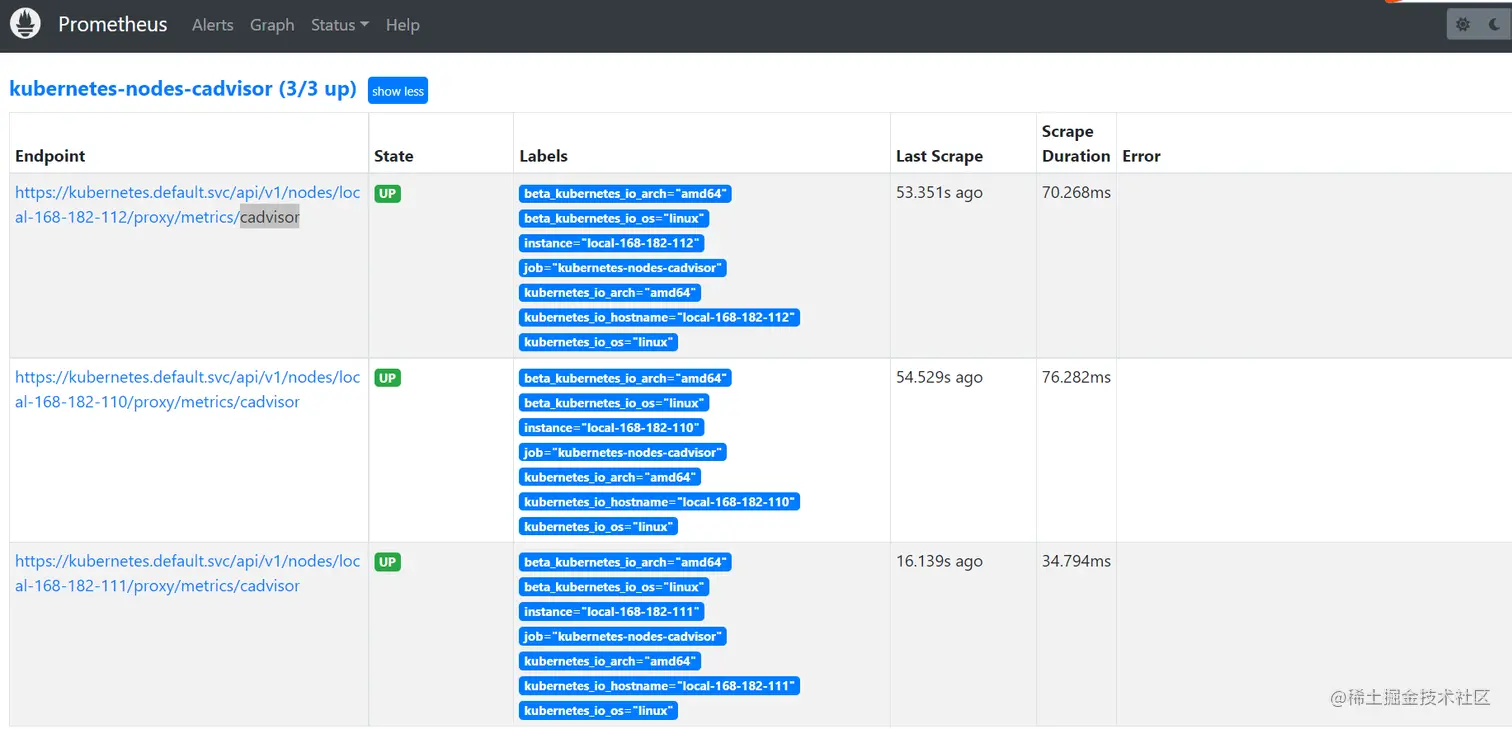Open the local-168-182-110 cadvisor endpoint link

(187, 389)
